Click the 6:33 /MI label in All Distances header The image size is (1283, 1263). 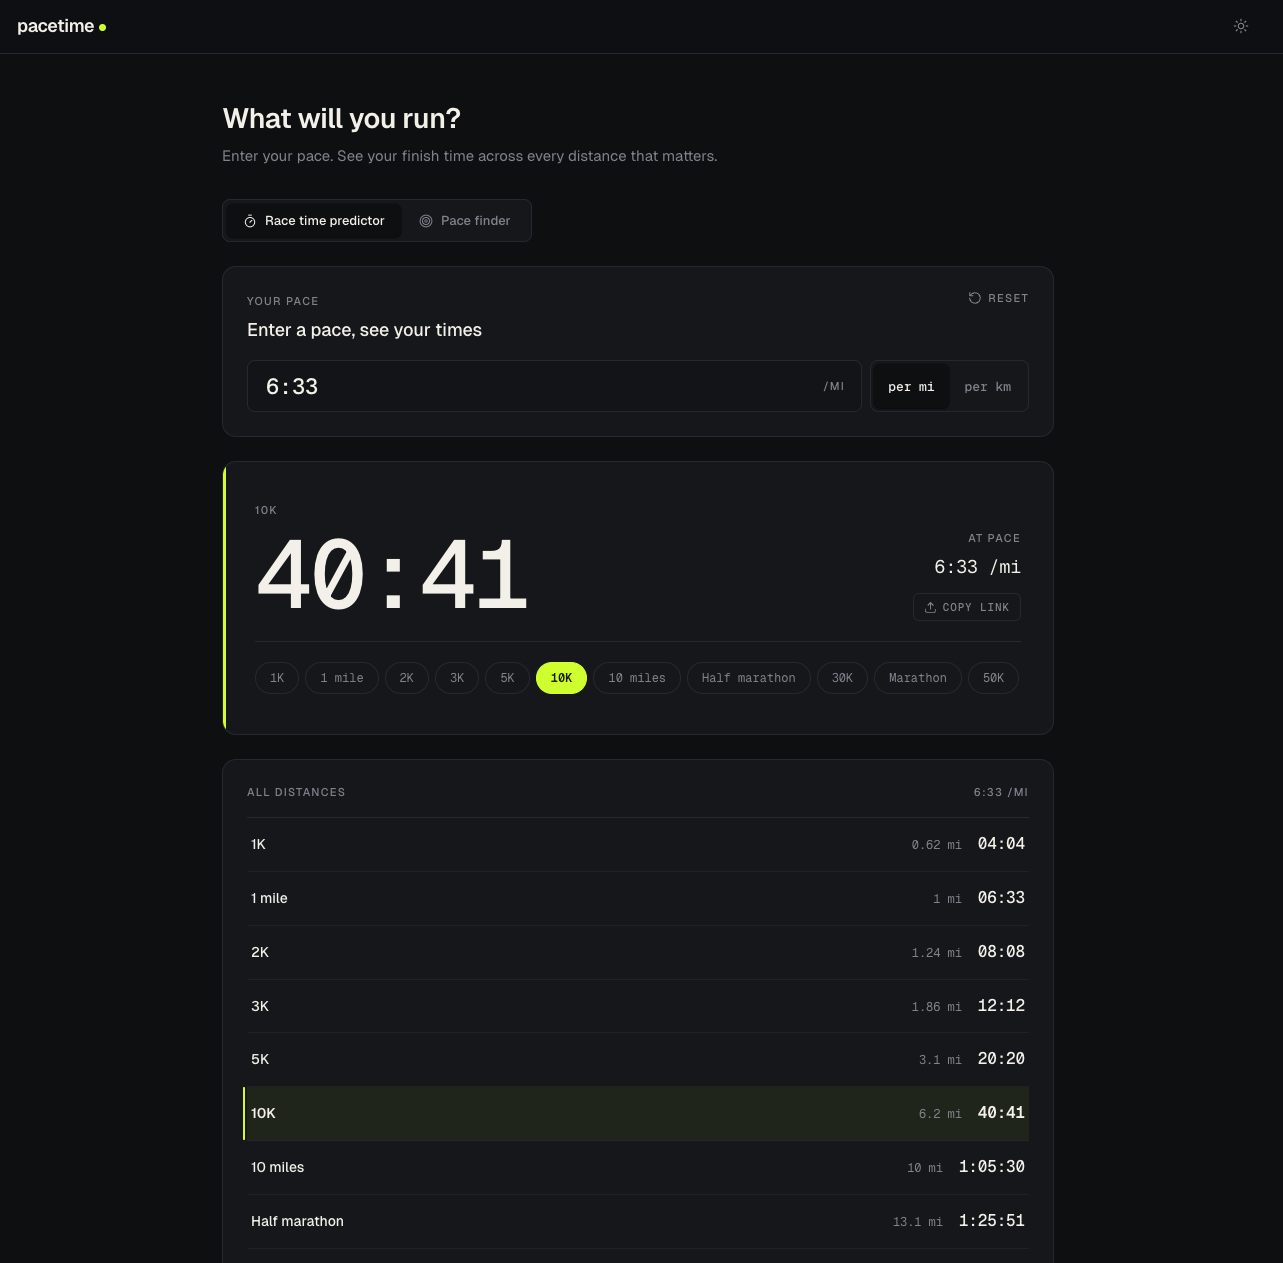coord(1000,792)
